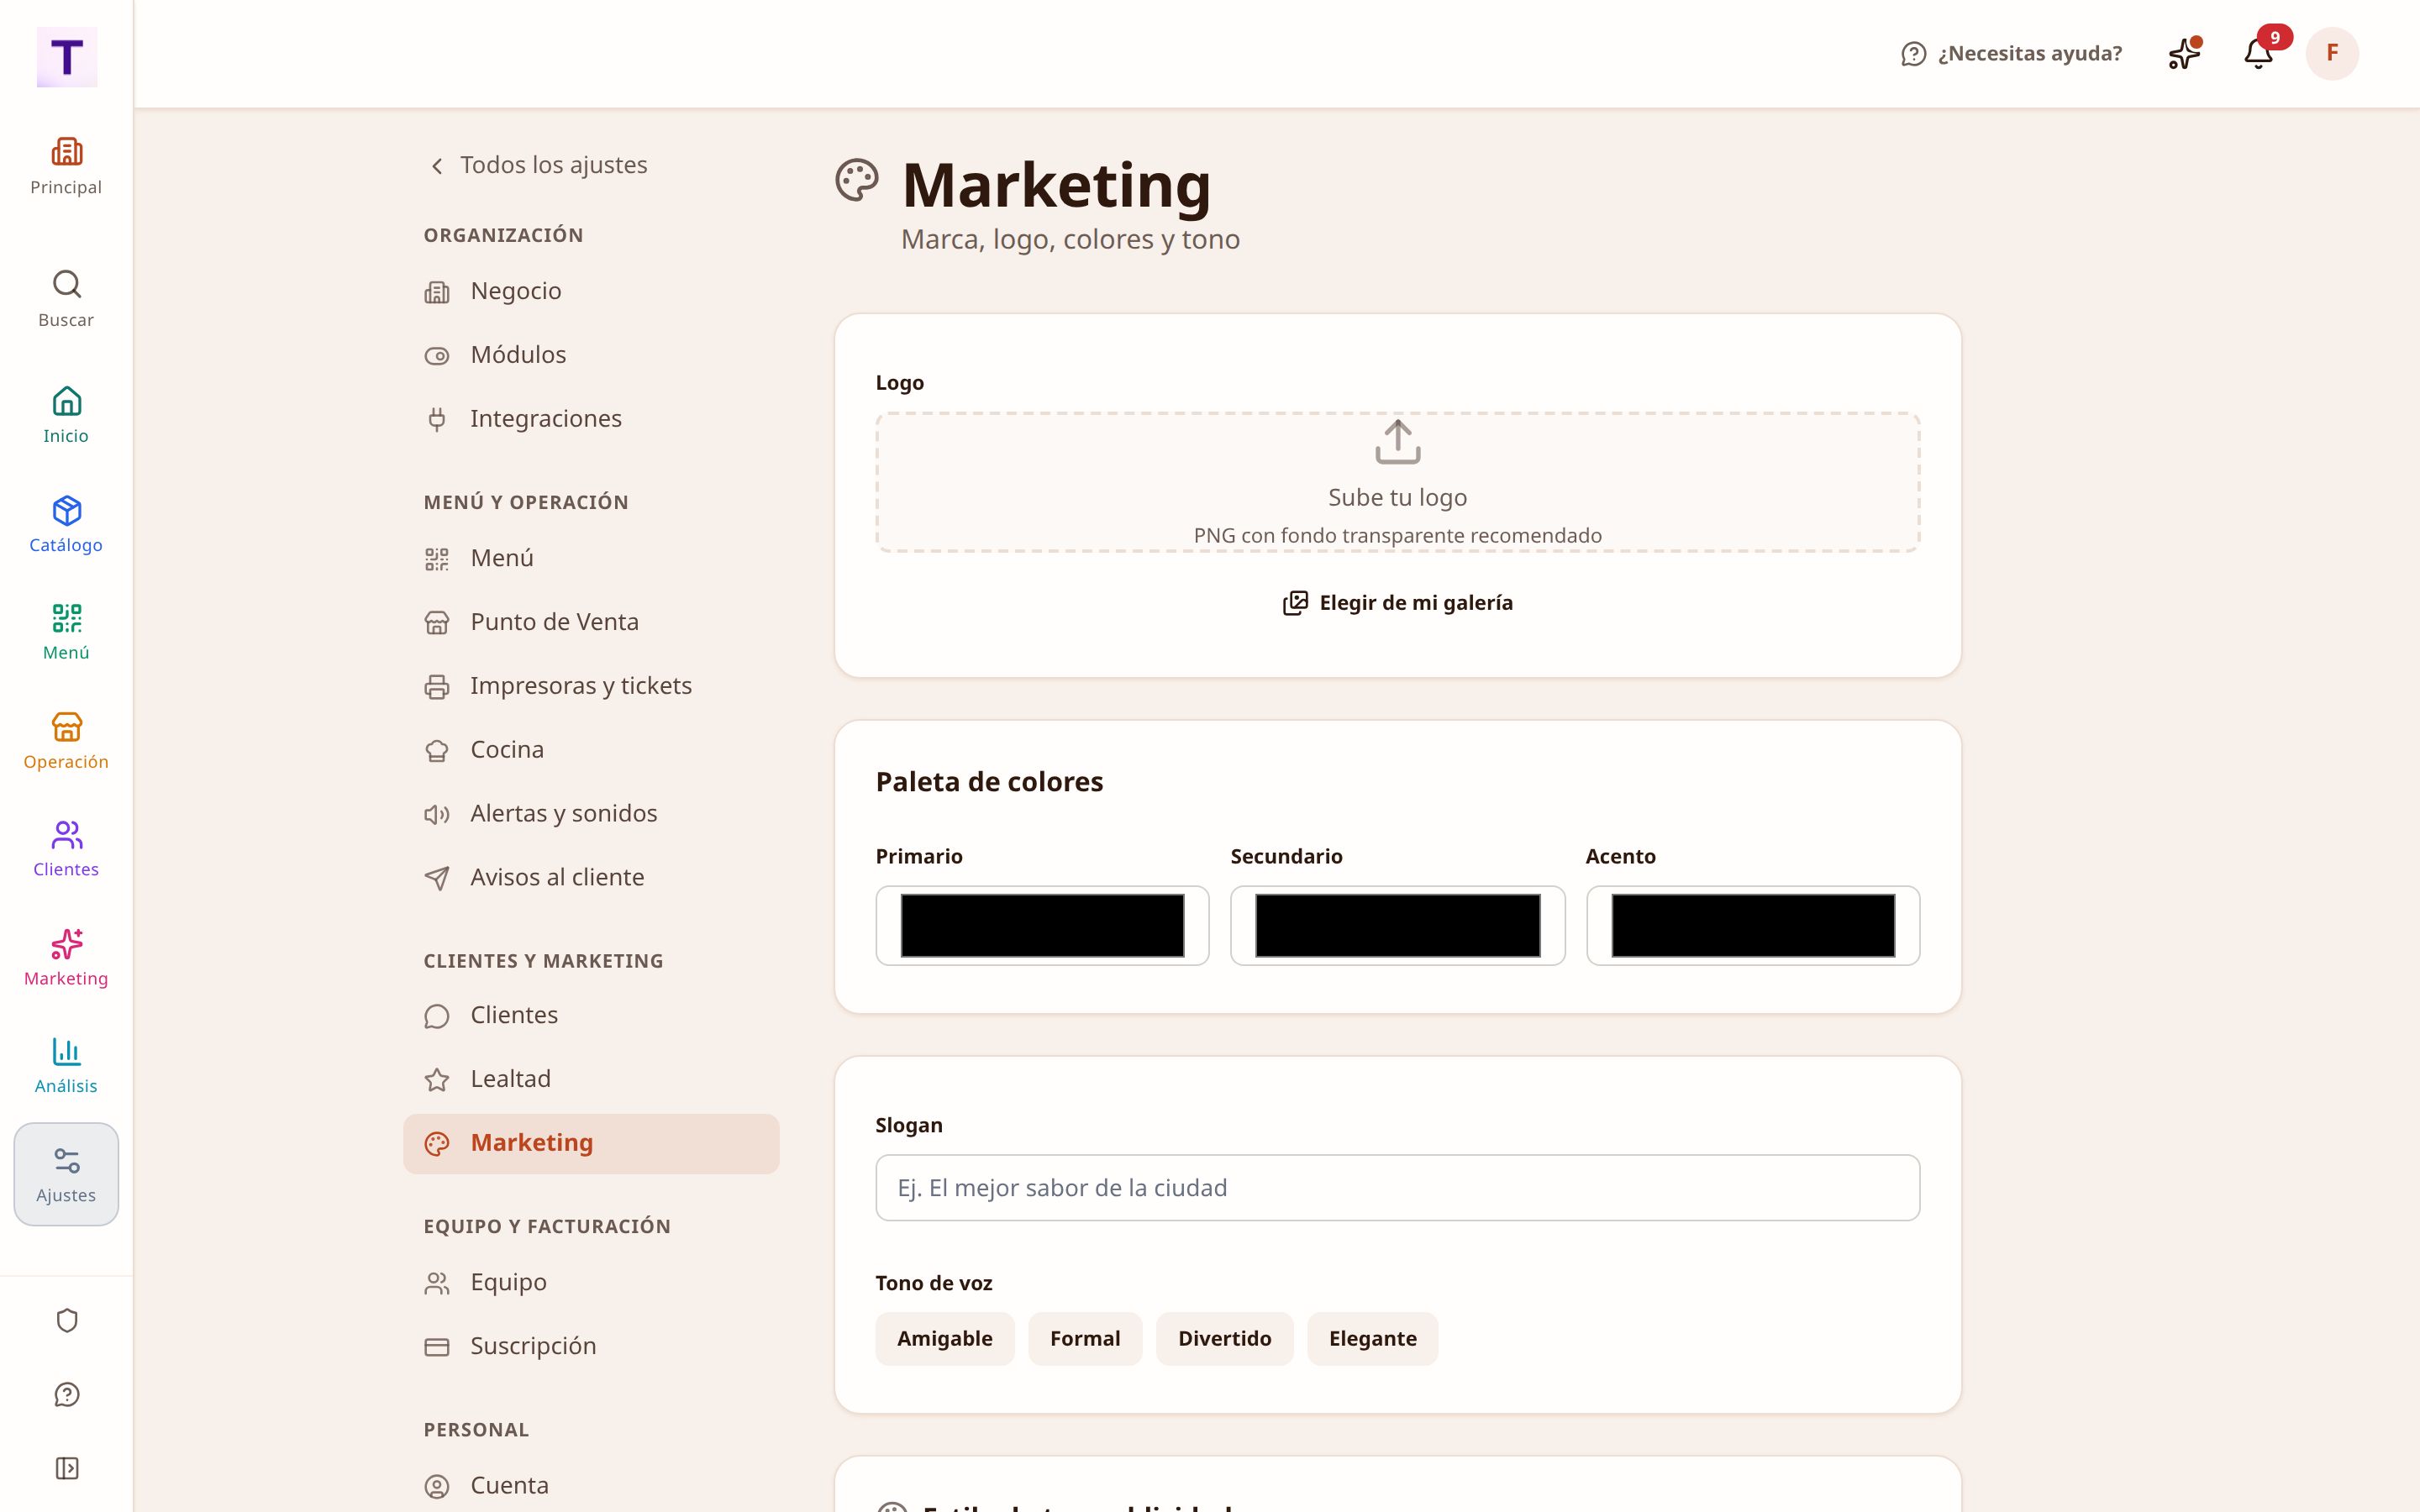Select the Formal voice tone

click(1085, 1338)
